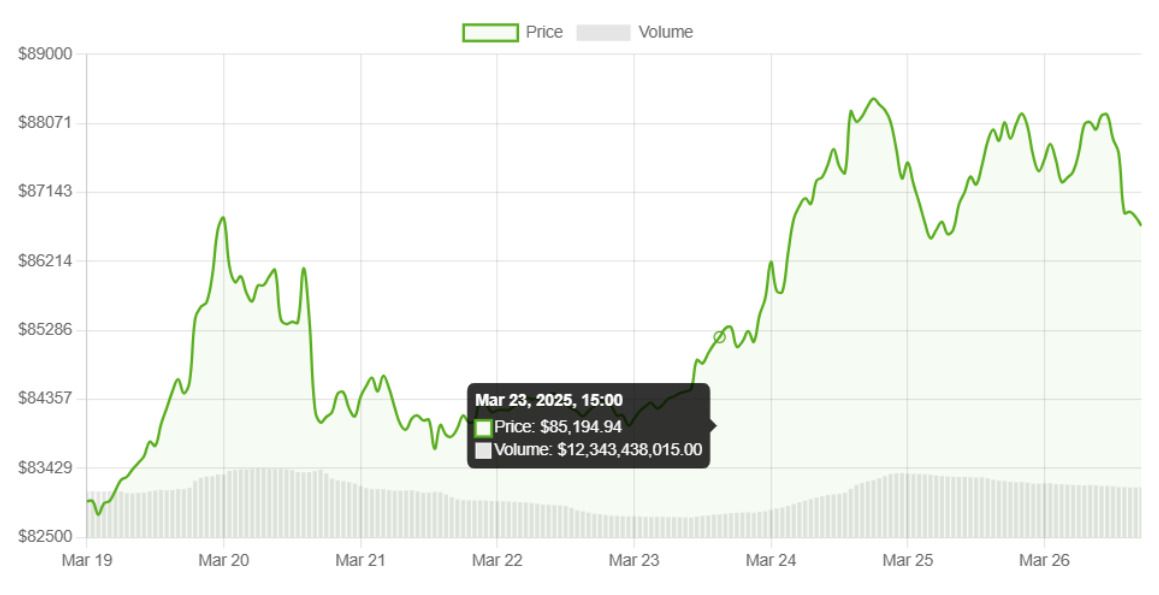Viewport: 1159px width, 595px height.
Task: Click the Mar 24 x-axis label
Action: click(x=771, y=560)
